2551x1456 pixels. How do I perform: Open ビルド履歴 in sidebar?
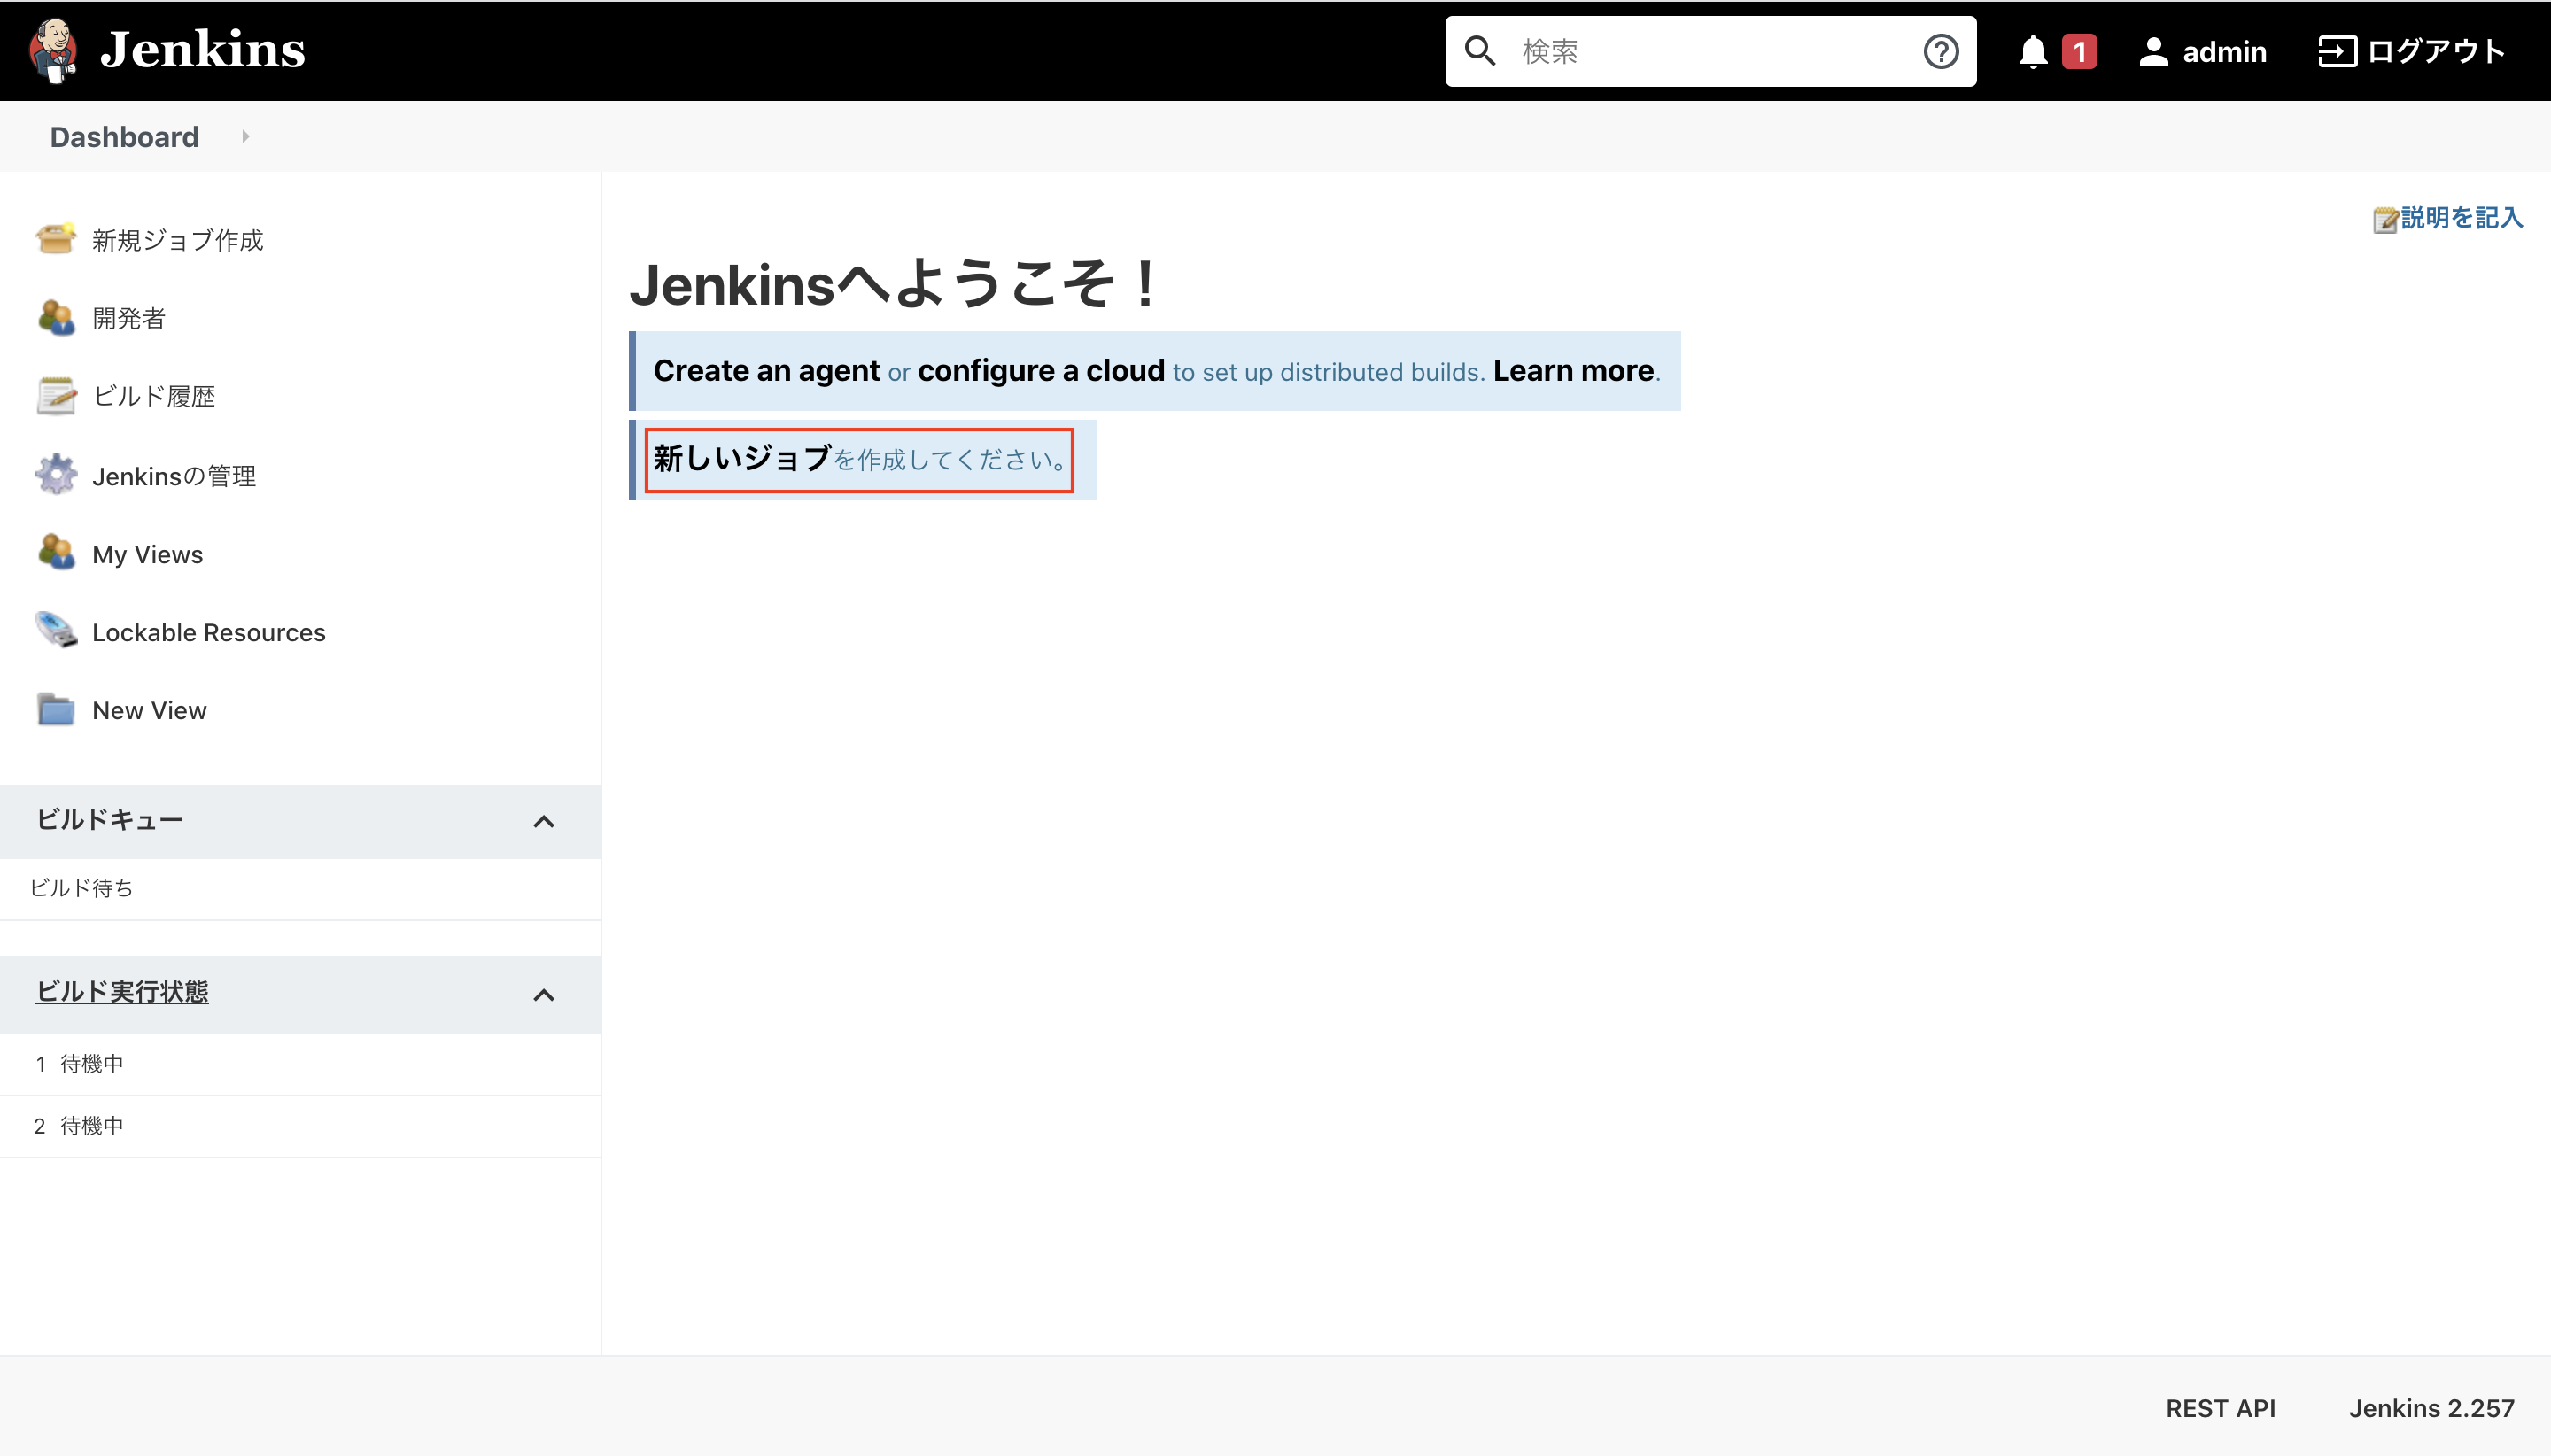pos(154,396)
